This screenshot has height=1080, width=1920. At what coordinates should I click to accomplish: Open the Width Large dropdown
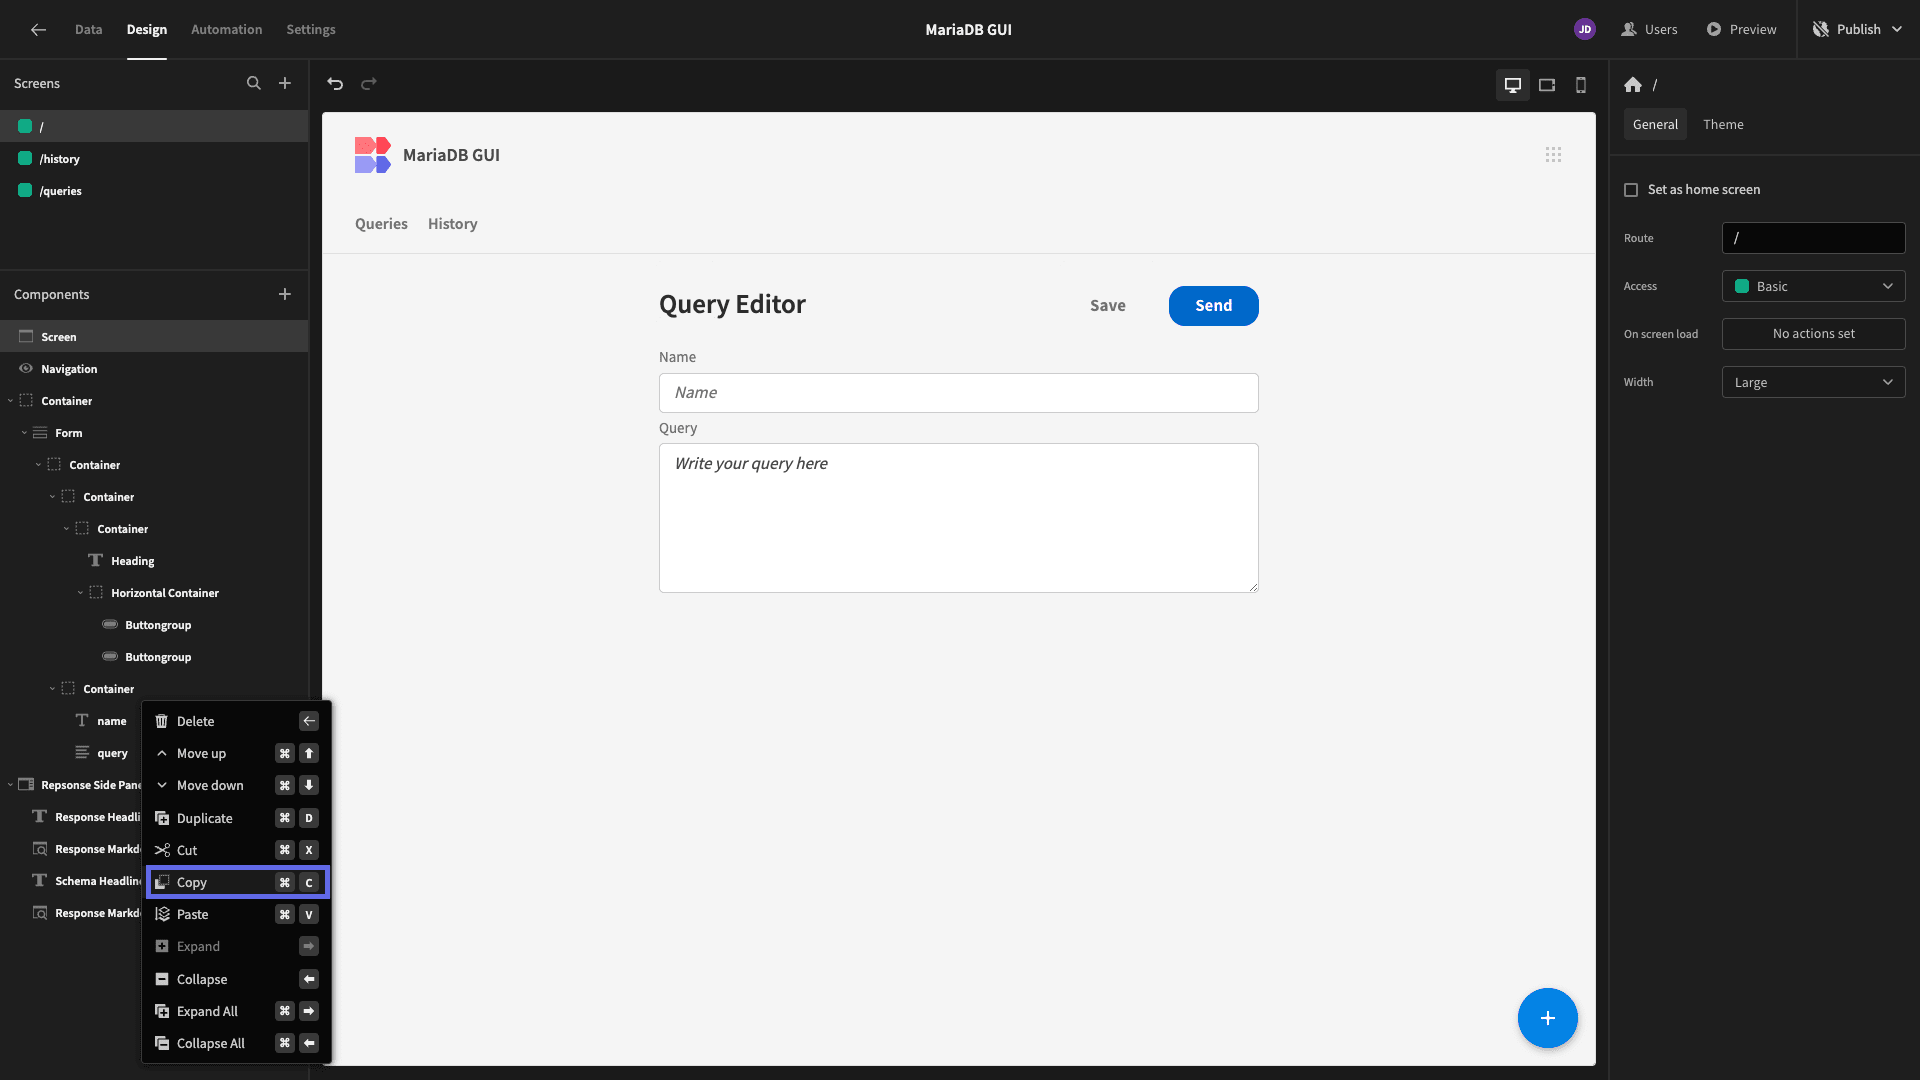(1813, 382)
